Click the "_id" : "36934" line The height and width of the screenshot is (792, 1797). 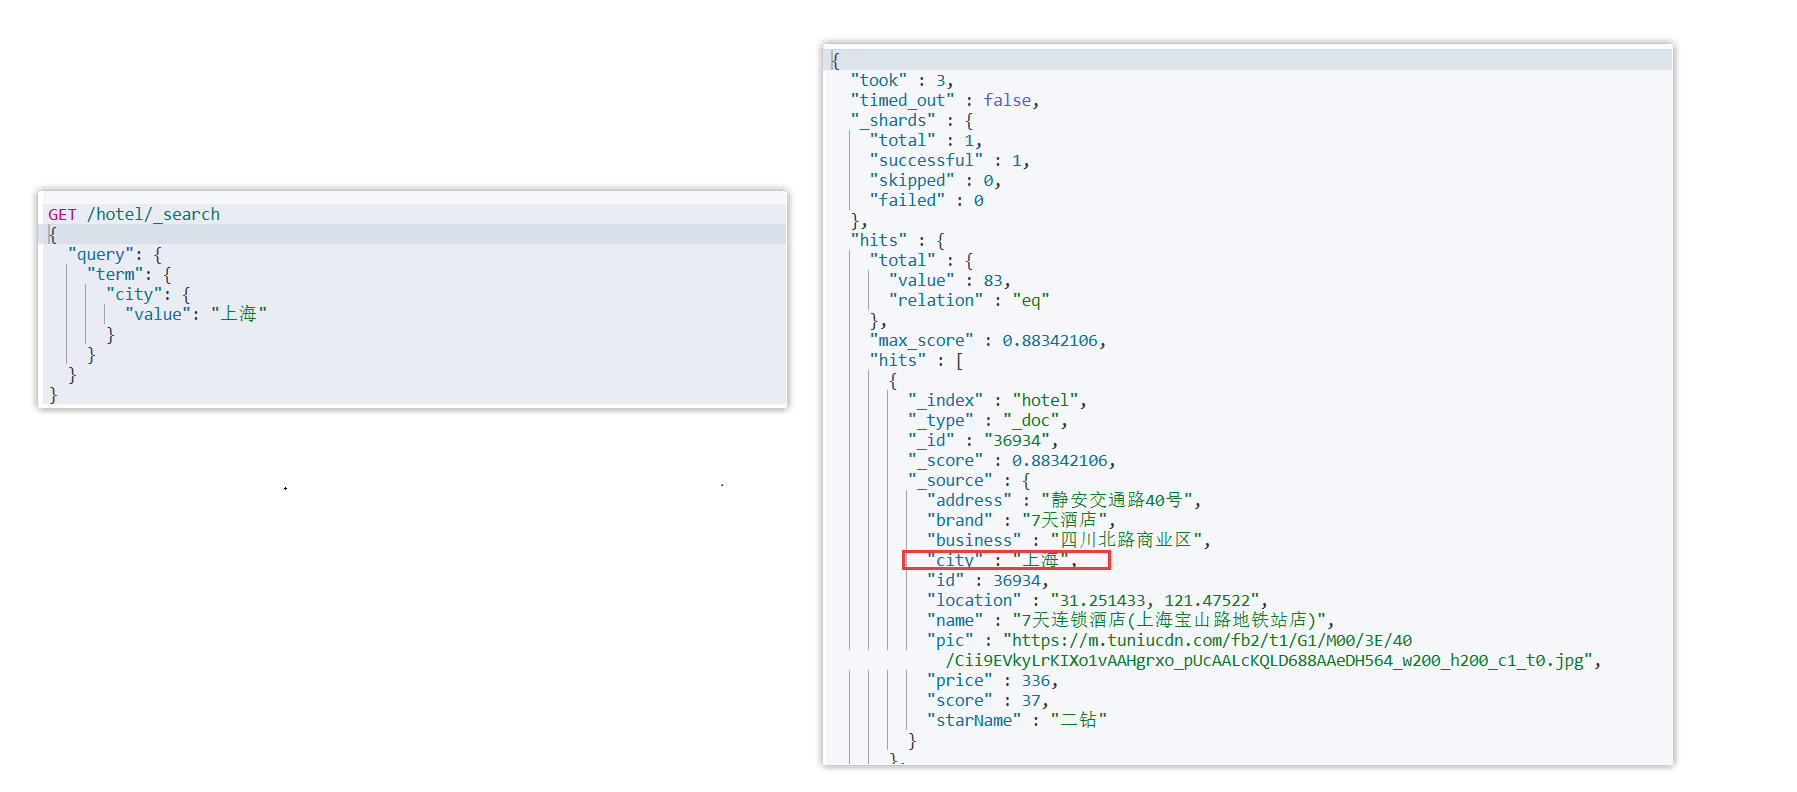point(983,440)
